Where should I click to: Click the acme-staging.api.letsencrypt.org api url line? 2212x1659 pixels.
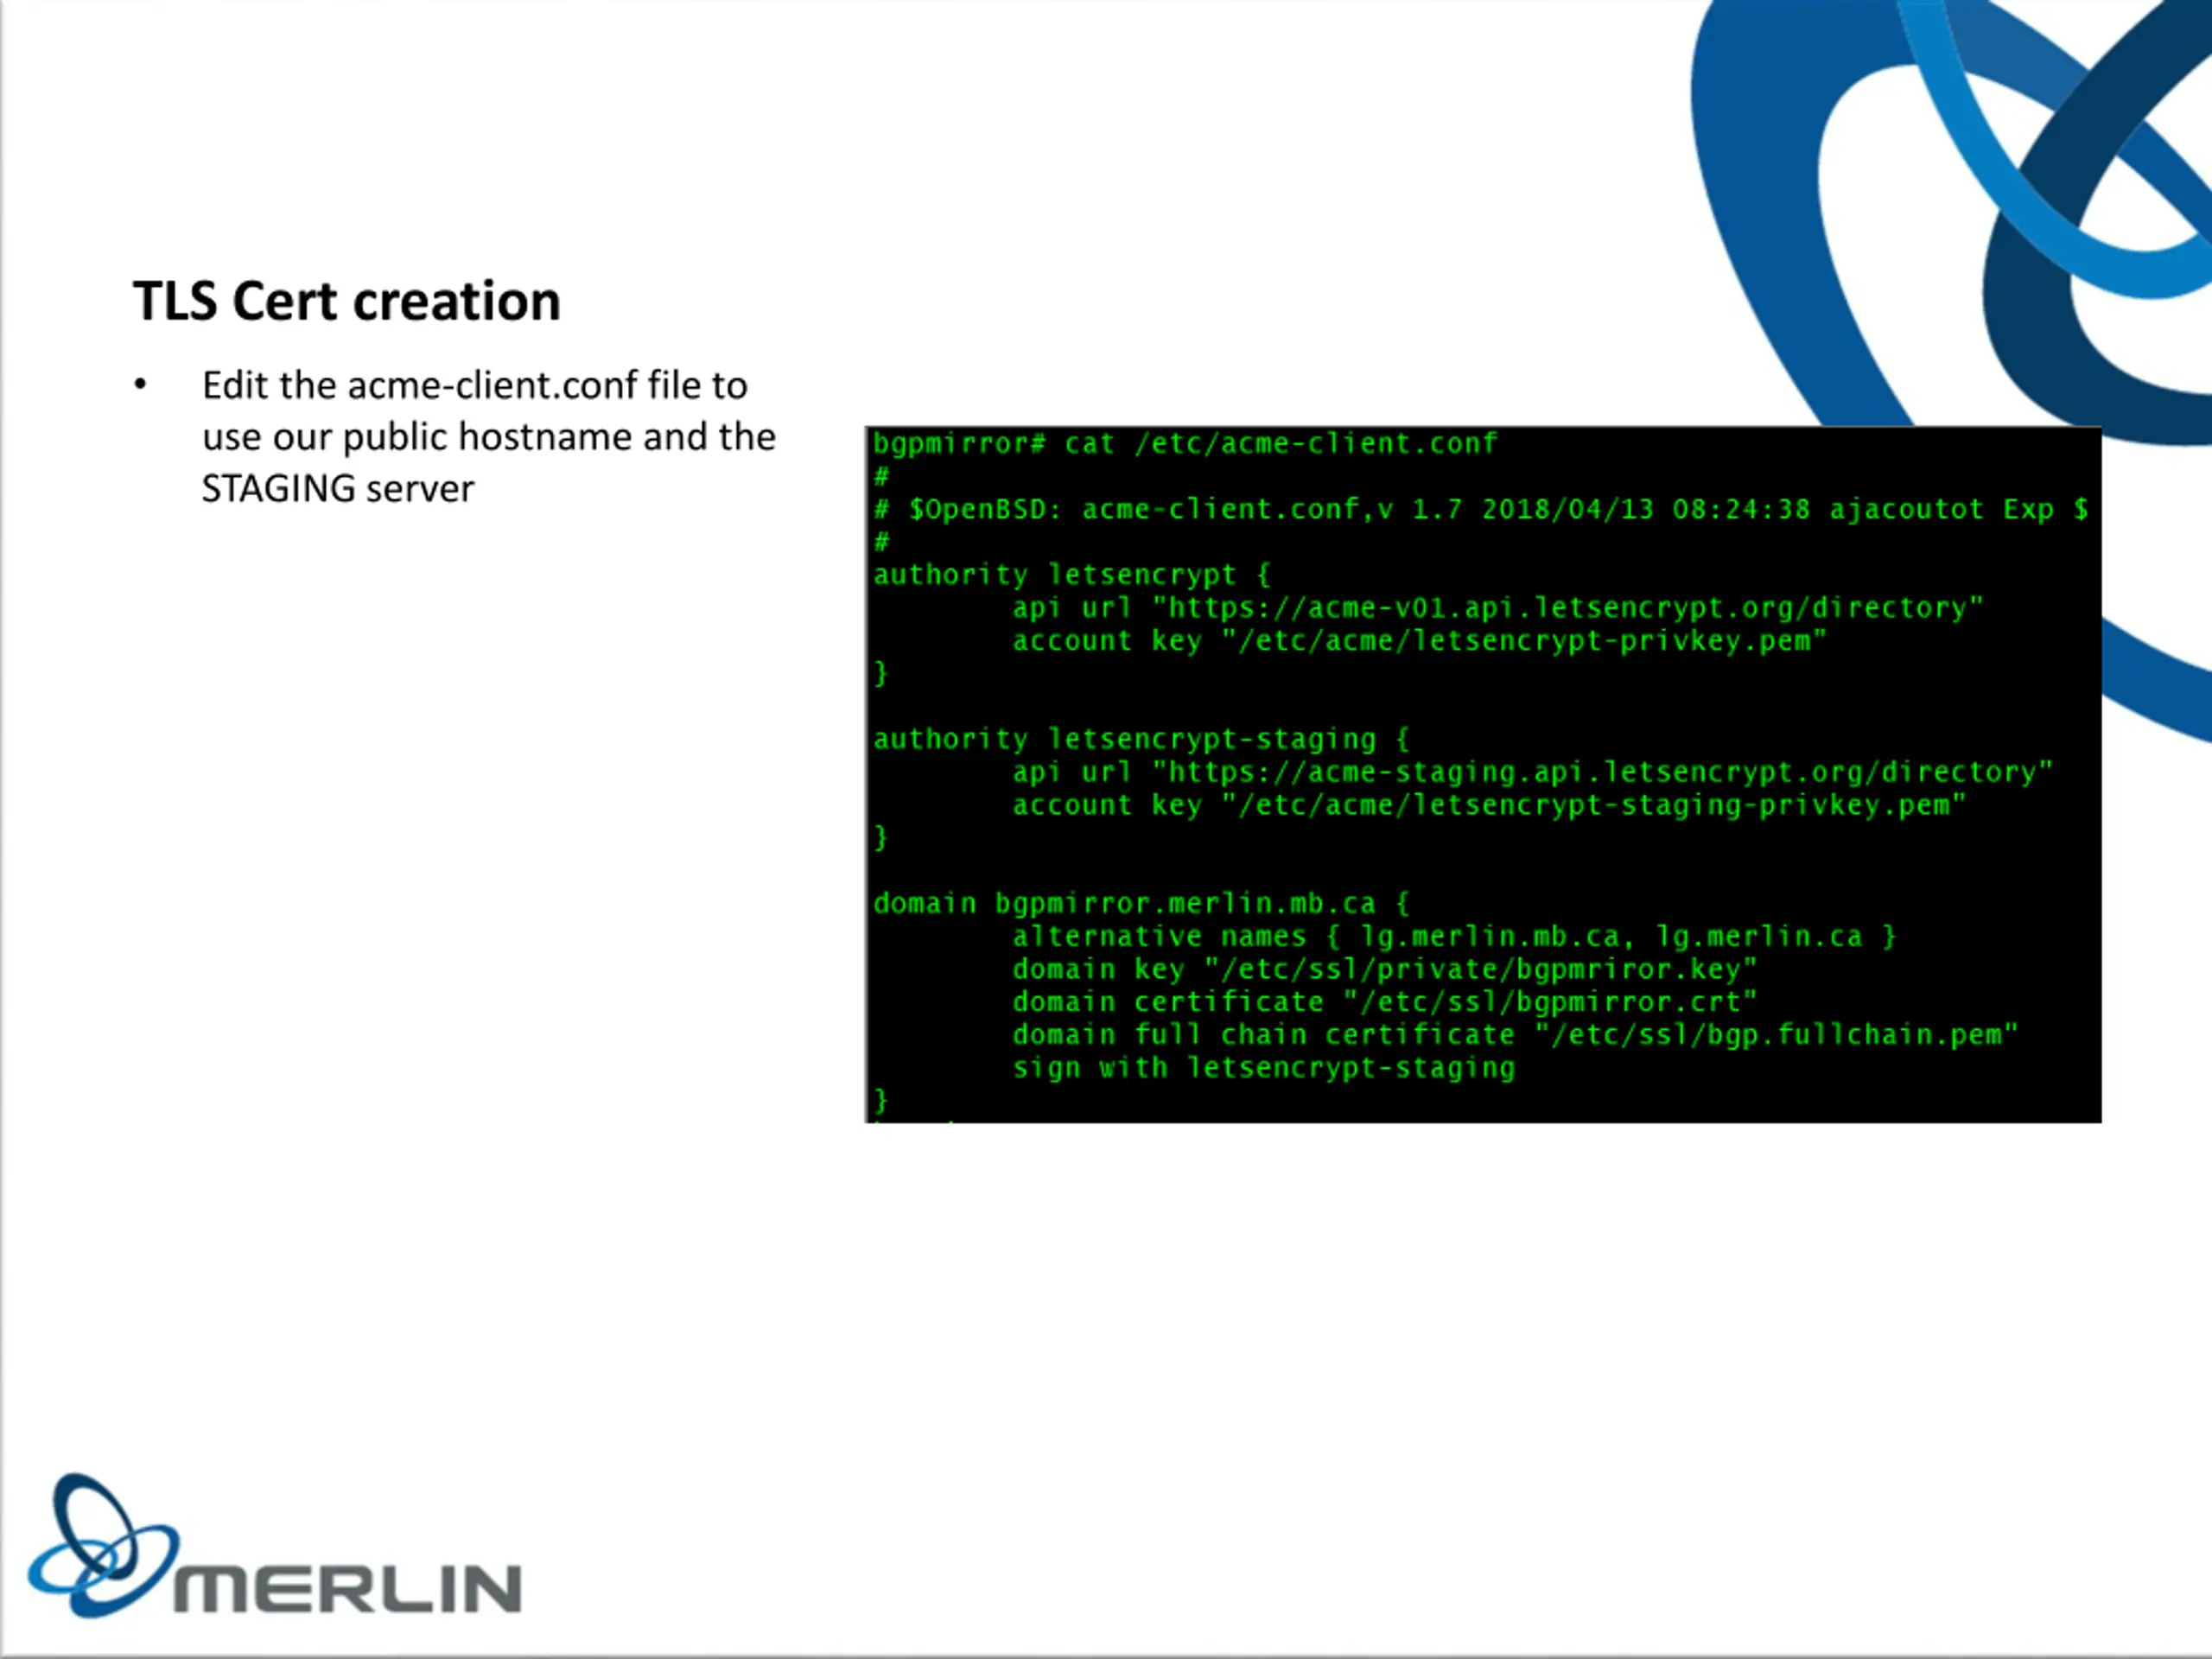[1532, 772]
